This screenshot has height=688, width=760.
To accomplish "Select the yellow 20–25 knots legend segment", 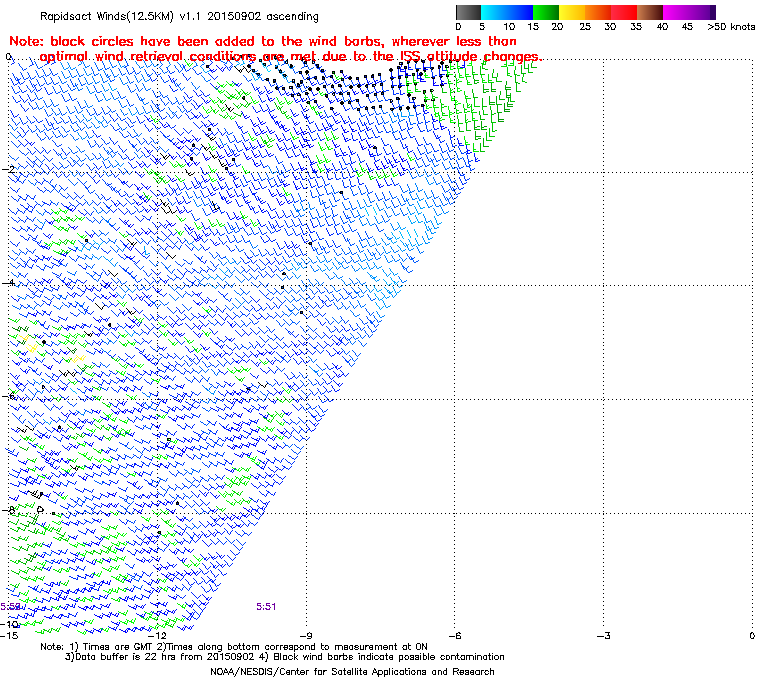I will (572, 12).
